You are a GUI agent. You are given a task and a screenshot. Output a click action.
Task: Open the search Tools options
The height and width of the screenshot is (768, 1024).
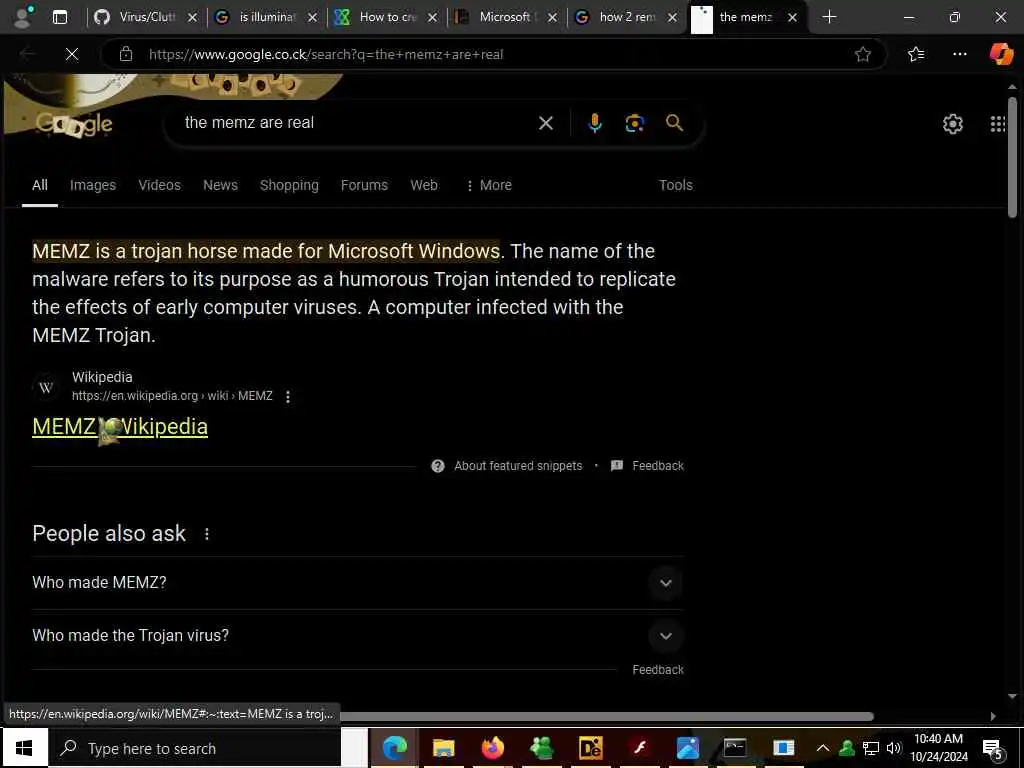point(675,185)
